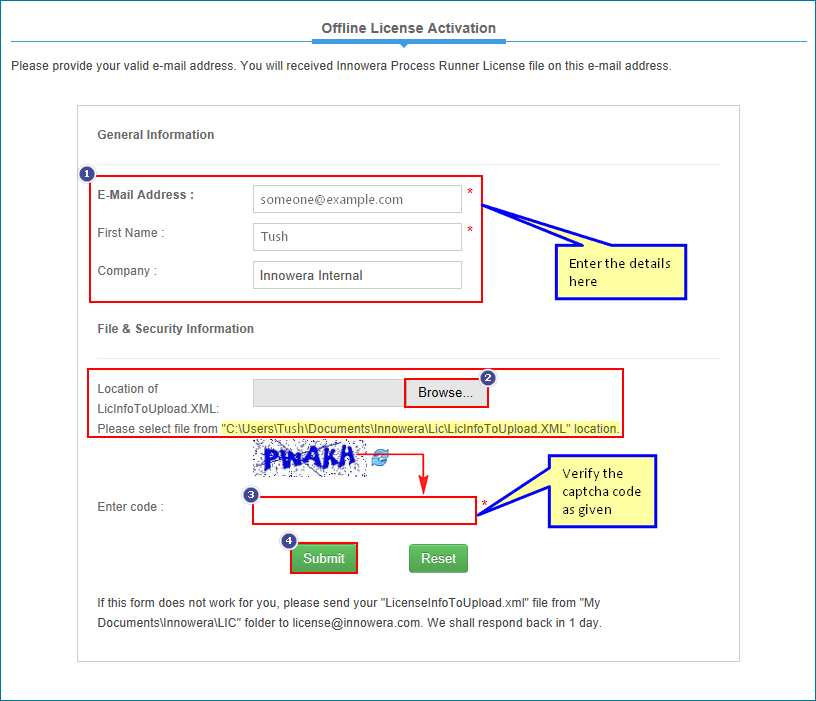Viewport: 816px width, 701px height.
Task: Submit the license activation form
Action: coord(324,558)
